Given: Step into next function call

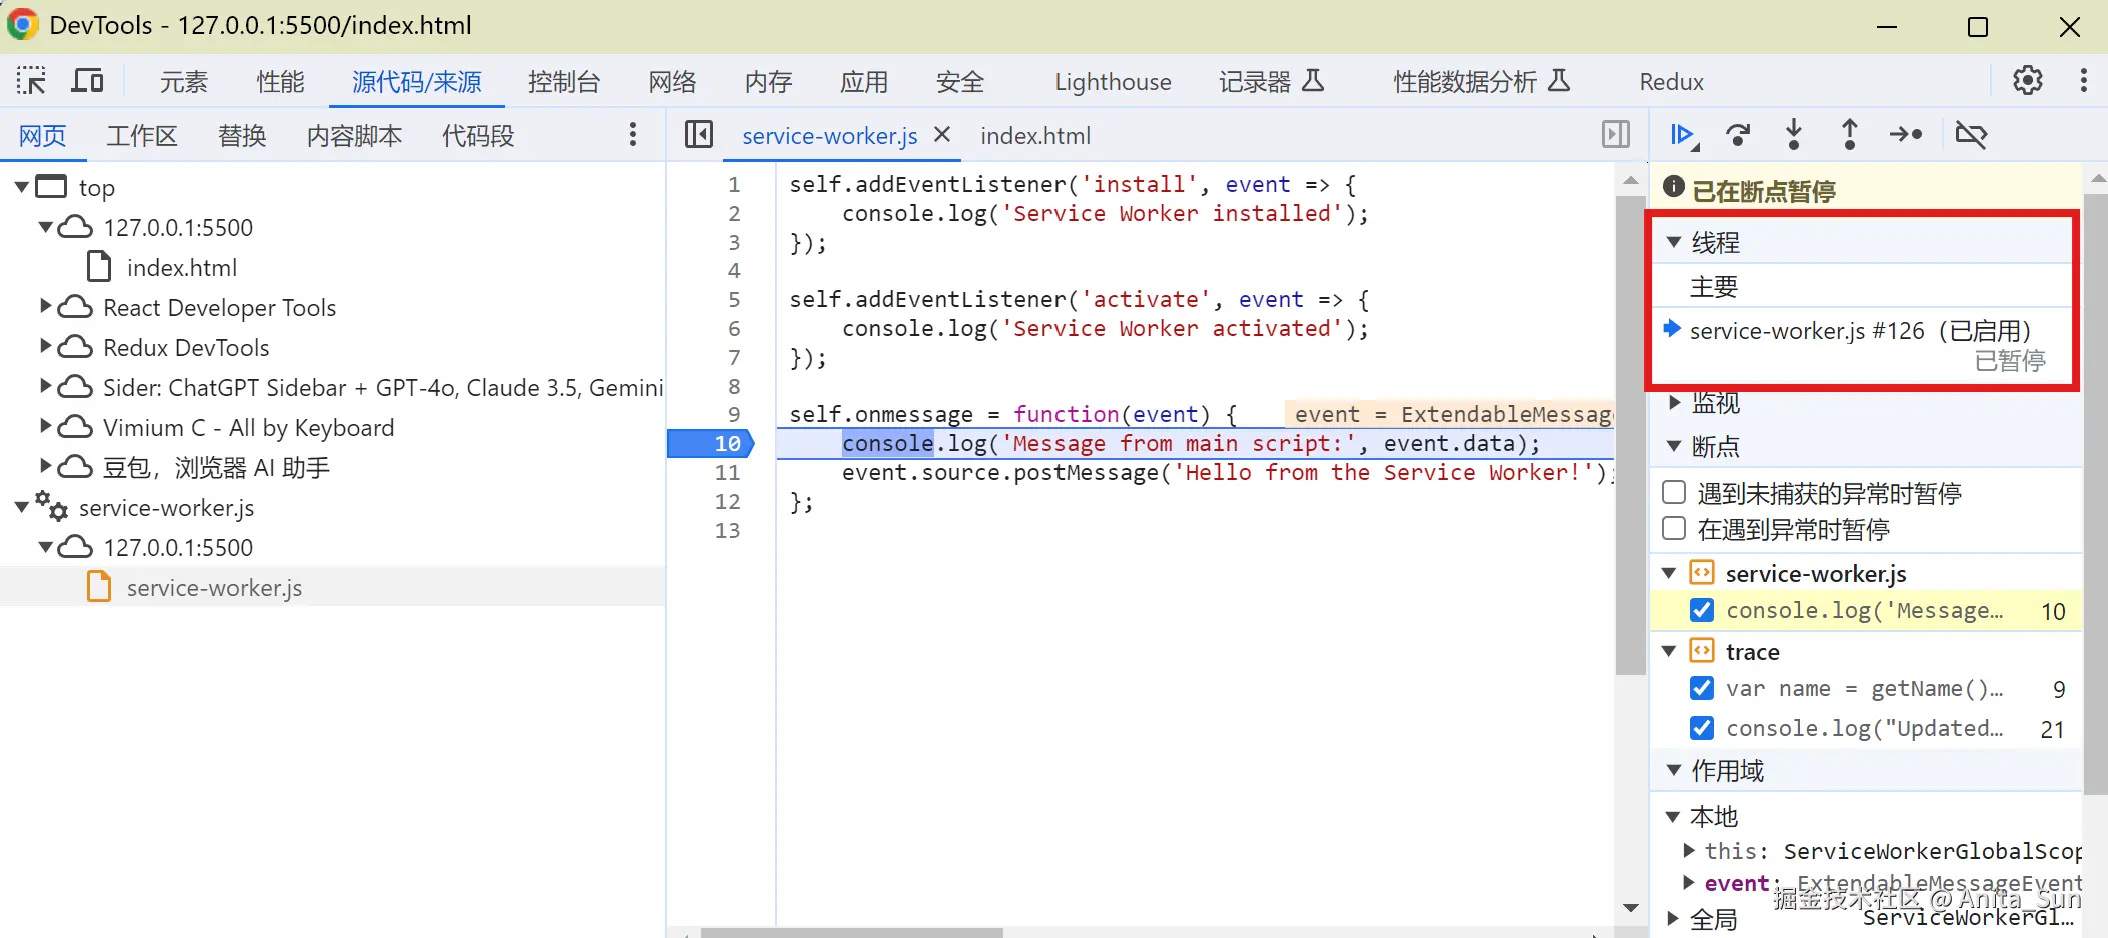Looking at the screenshot, I should [x=1794, y=134].
